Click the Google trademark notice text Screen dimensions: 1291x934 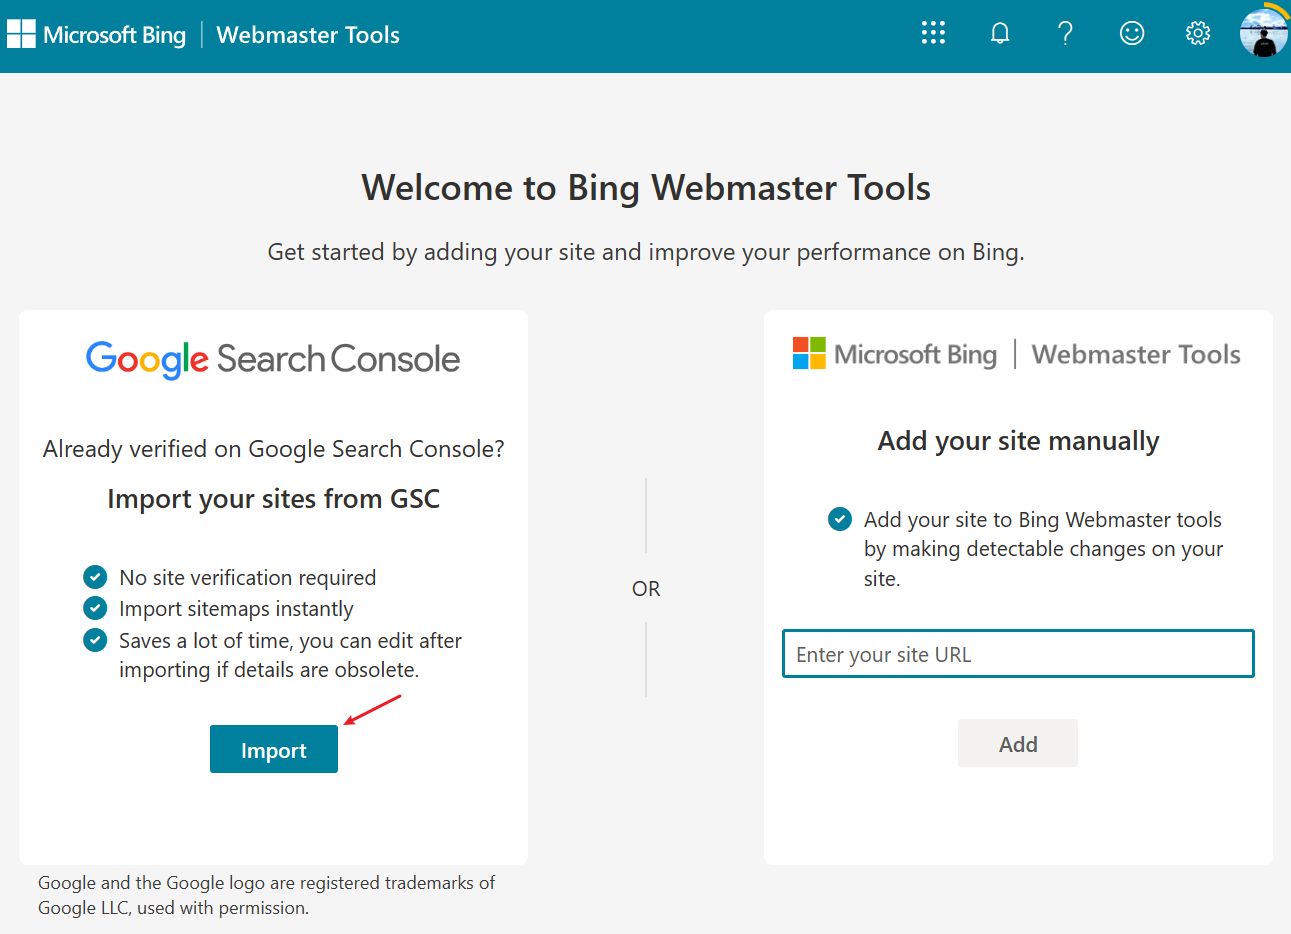point(266,895)
